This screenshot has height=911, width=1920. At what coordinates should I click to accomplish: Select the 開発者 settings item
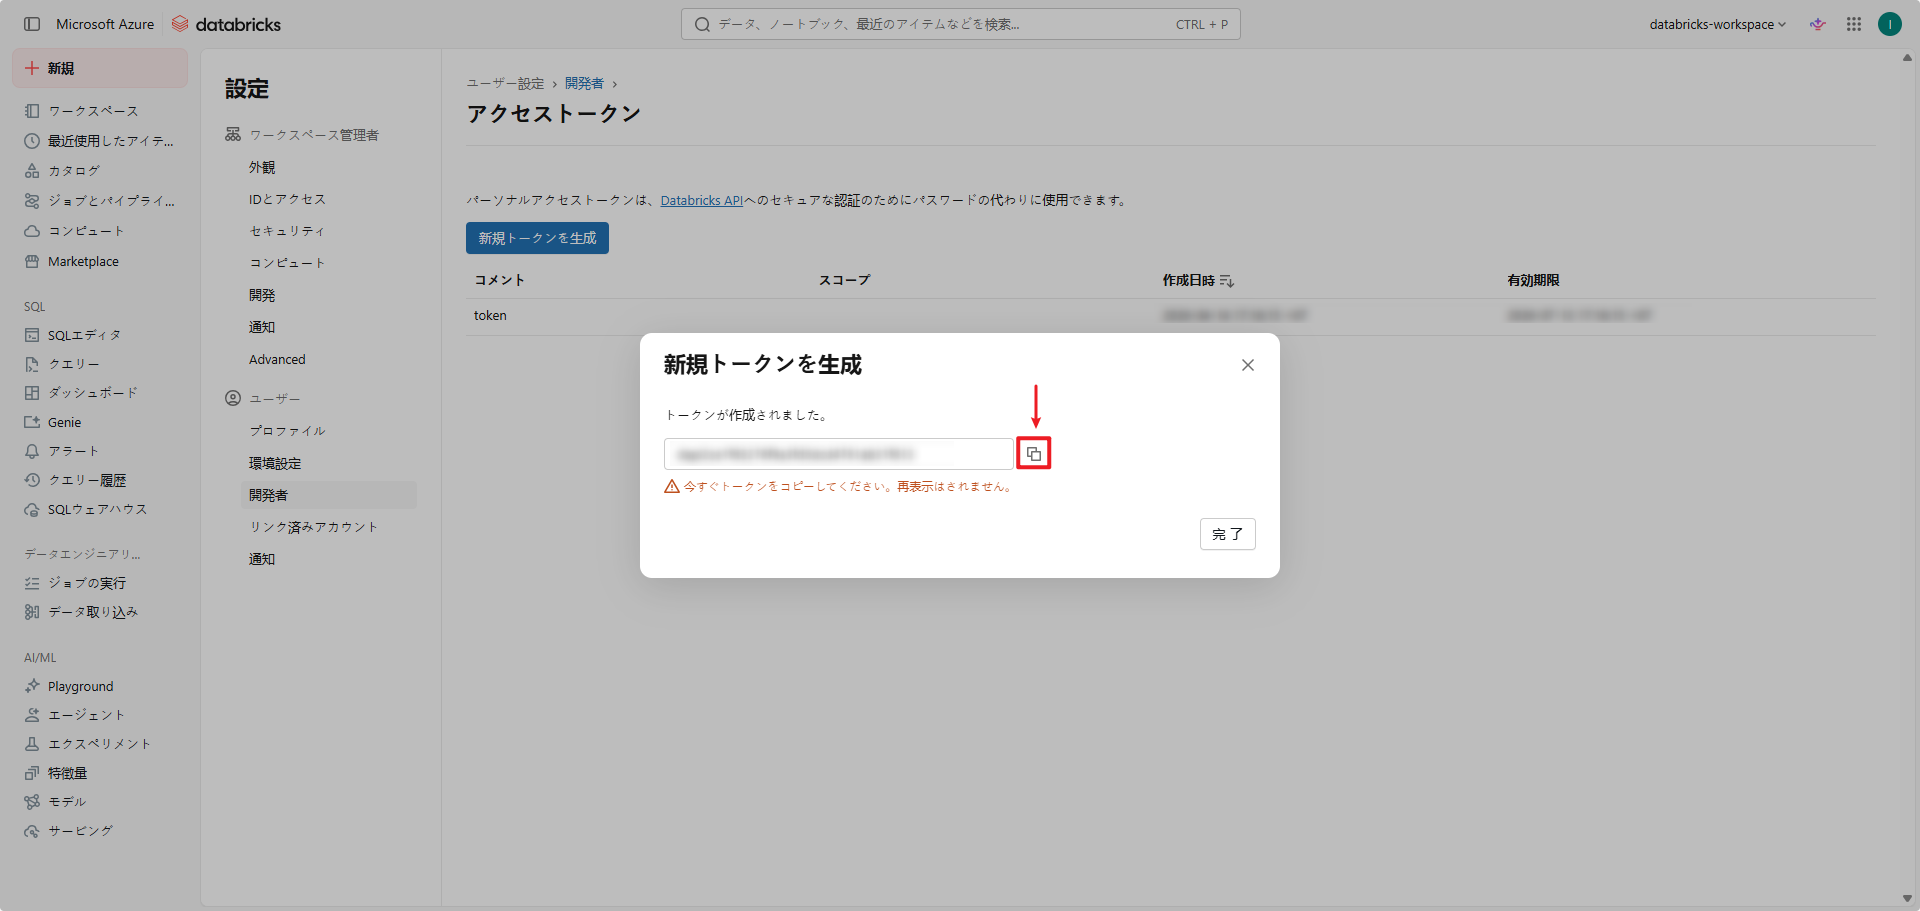(x=268, y=495)
